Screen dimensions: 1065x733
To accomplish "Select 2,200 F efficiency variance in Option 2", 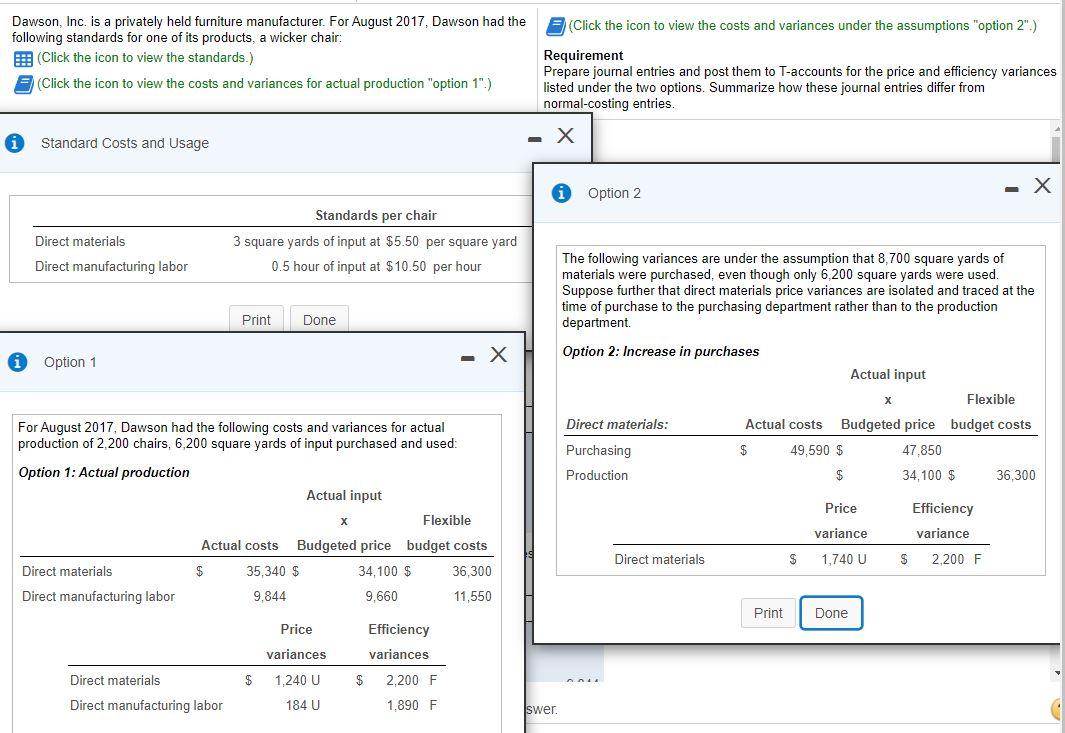I will (x=956, y=560).
